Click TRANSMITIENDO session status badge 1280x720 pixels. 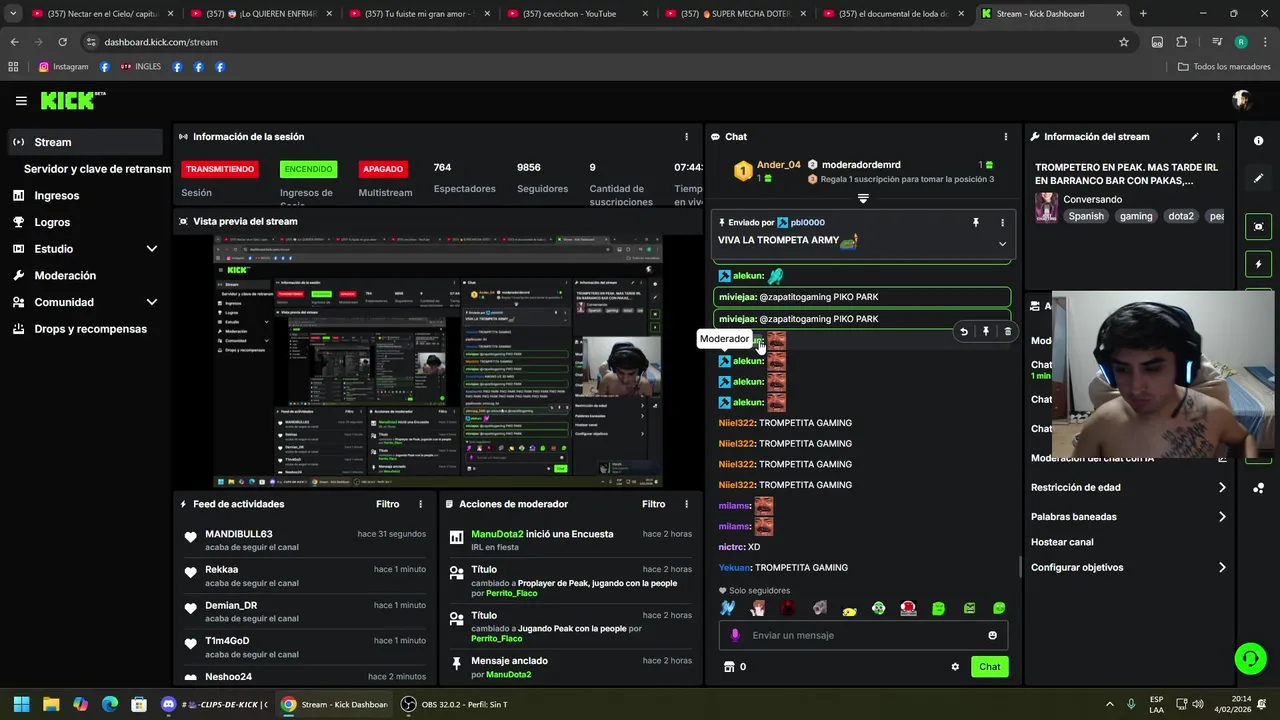tap(220, 169)
